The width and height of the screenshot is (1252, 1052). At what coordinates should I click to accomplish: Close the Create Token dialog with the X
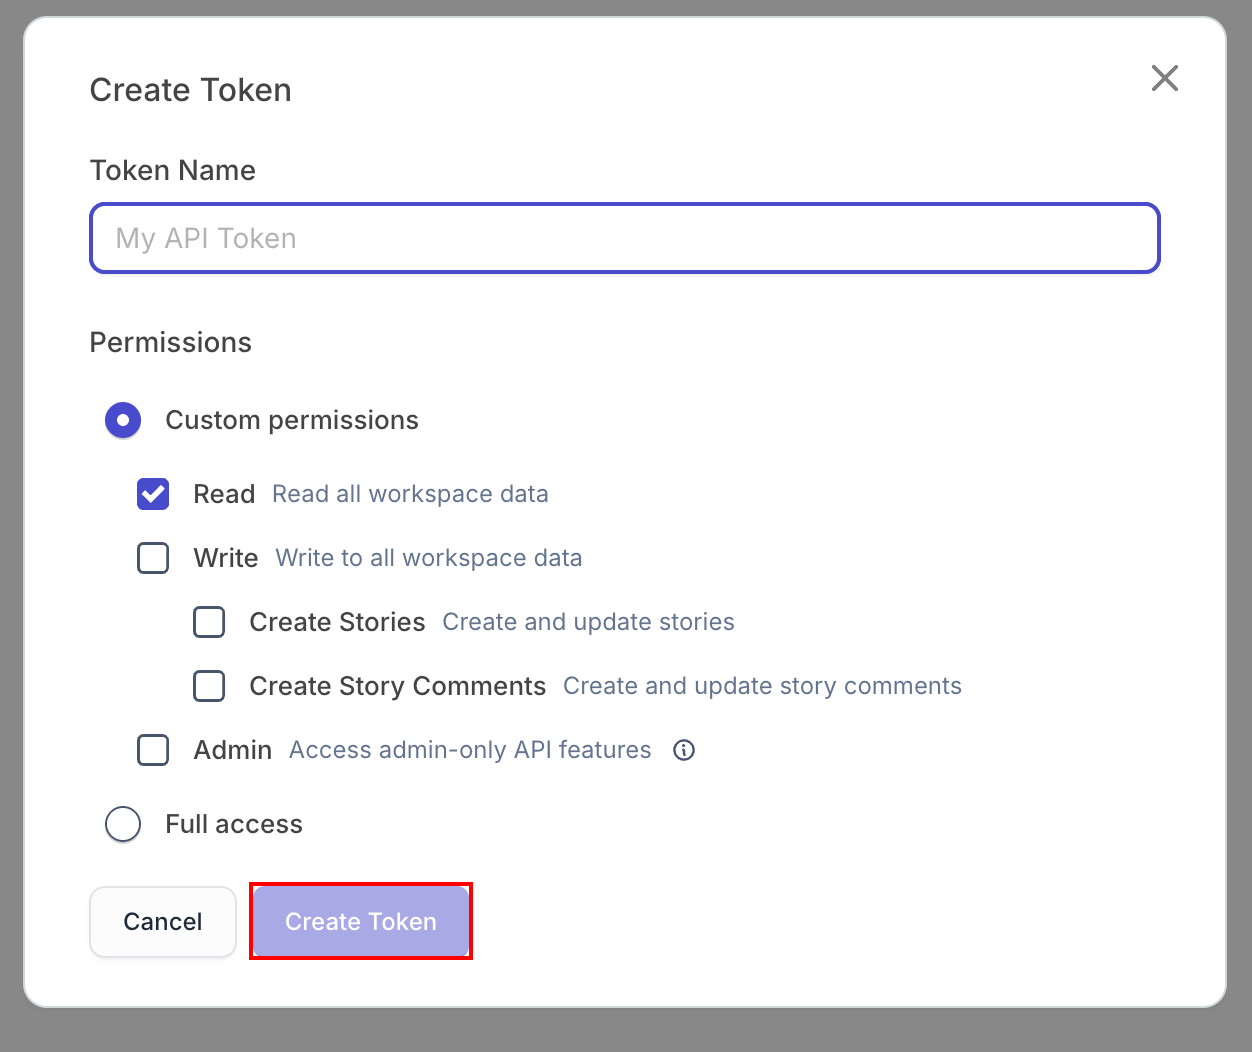click(x=1165, y=78)
